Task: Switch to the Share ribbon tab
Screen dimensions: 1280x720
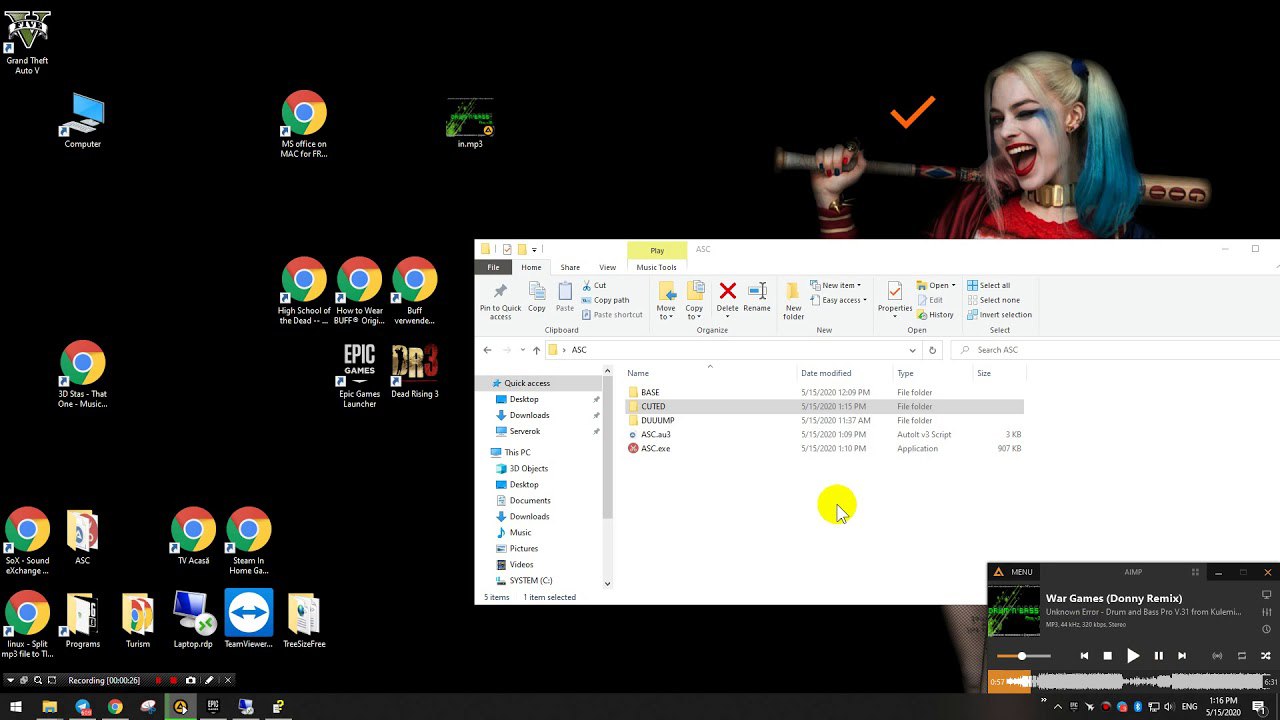Action: coord(570,267)
